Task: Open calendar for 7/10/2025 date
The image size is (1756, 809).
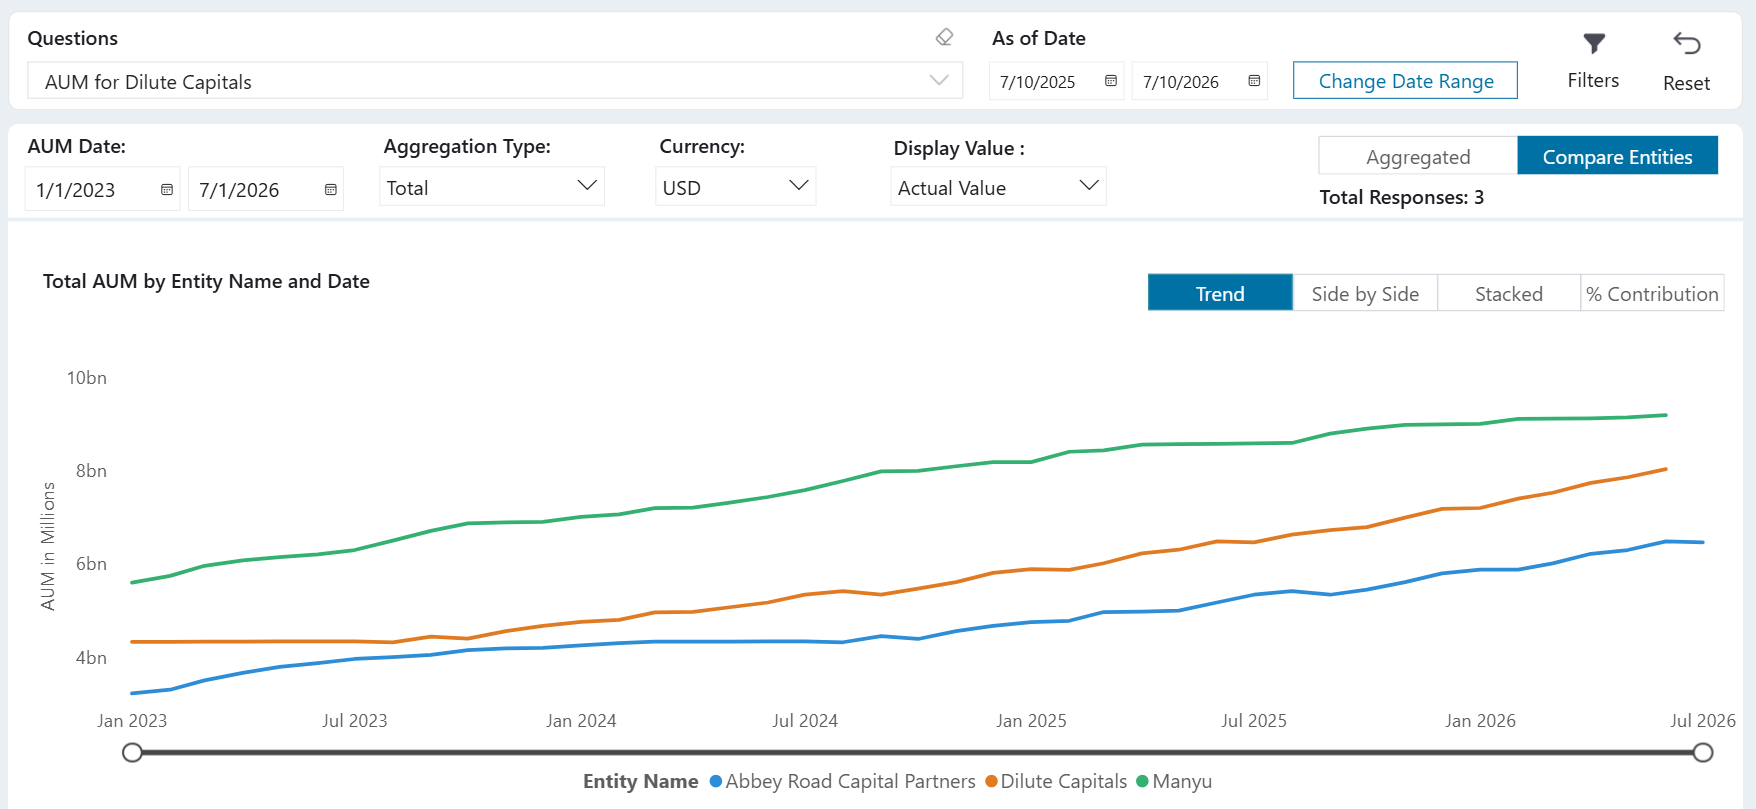Action: tap(1111, 81)
